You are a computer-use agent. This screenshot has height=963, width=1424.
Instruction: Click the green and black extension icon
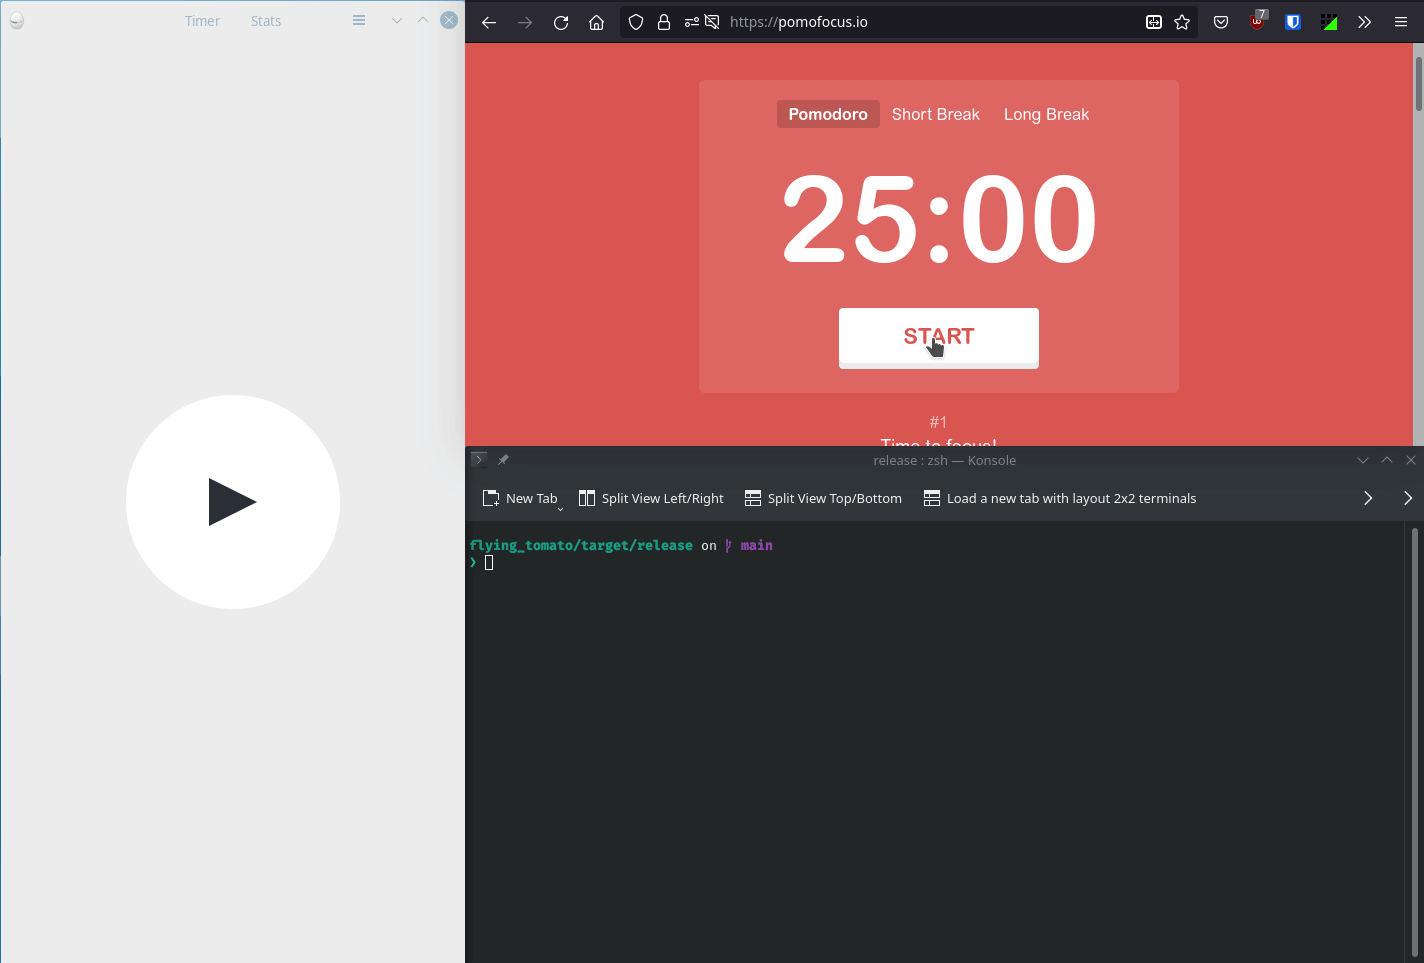(x=1329, y=22)
